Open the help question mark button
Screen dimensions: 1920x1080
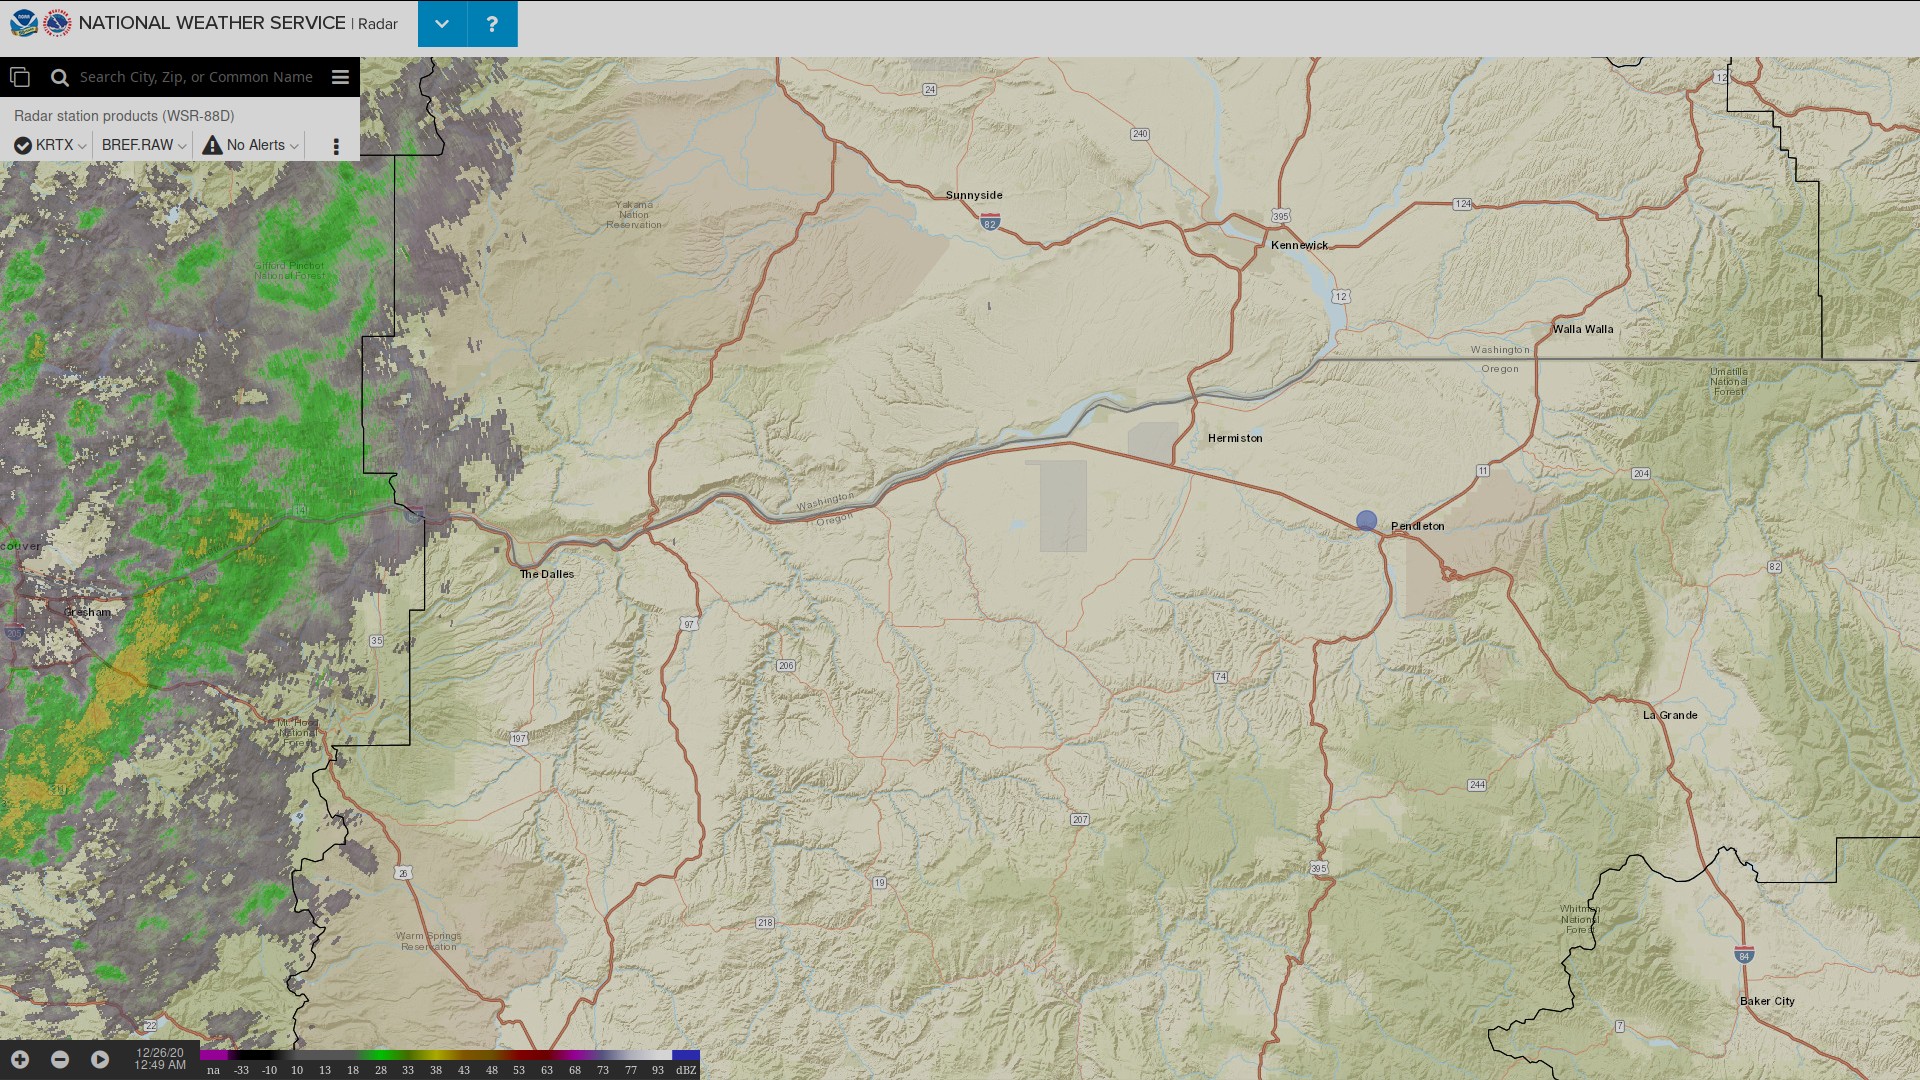point(492,23)
